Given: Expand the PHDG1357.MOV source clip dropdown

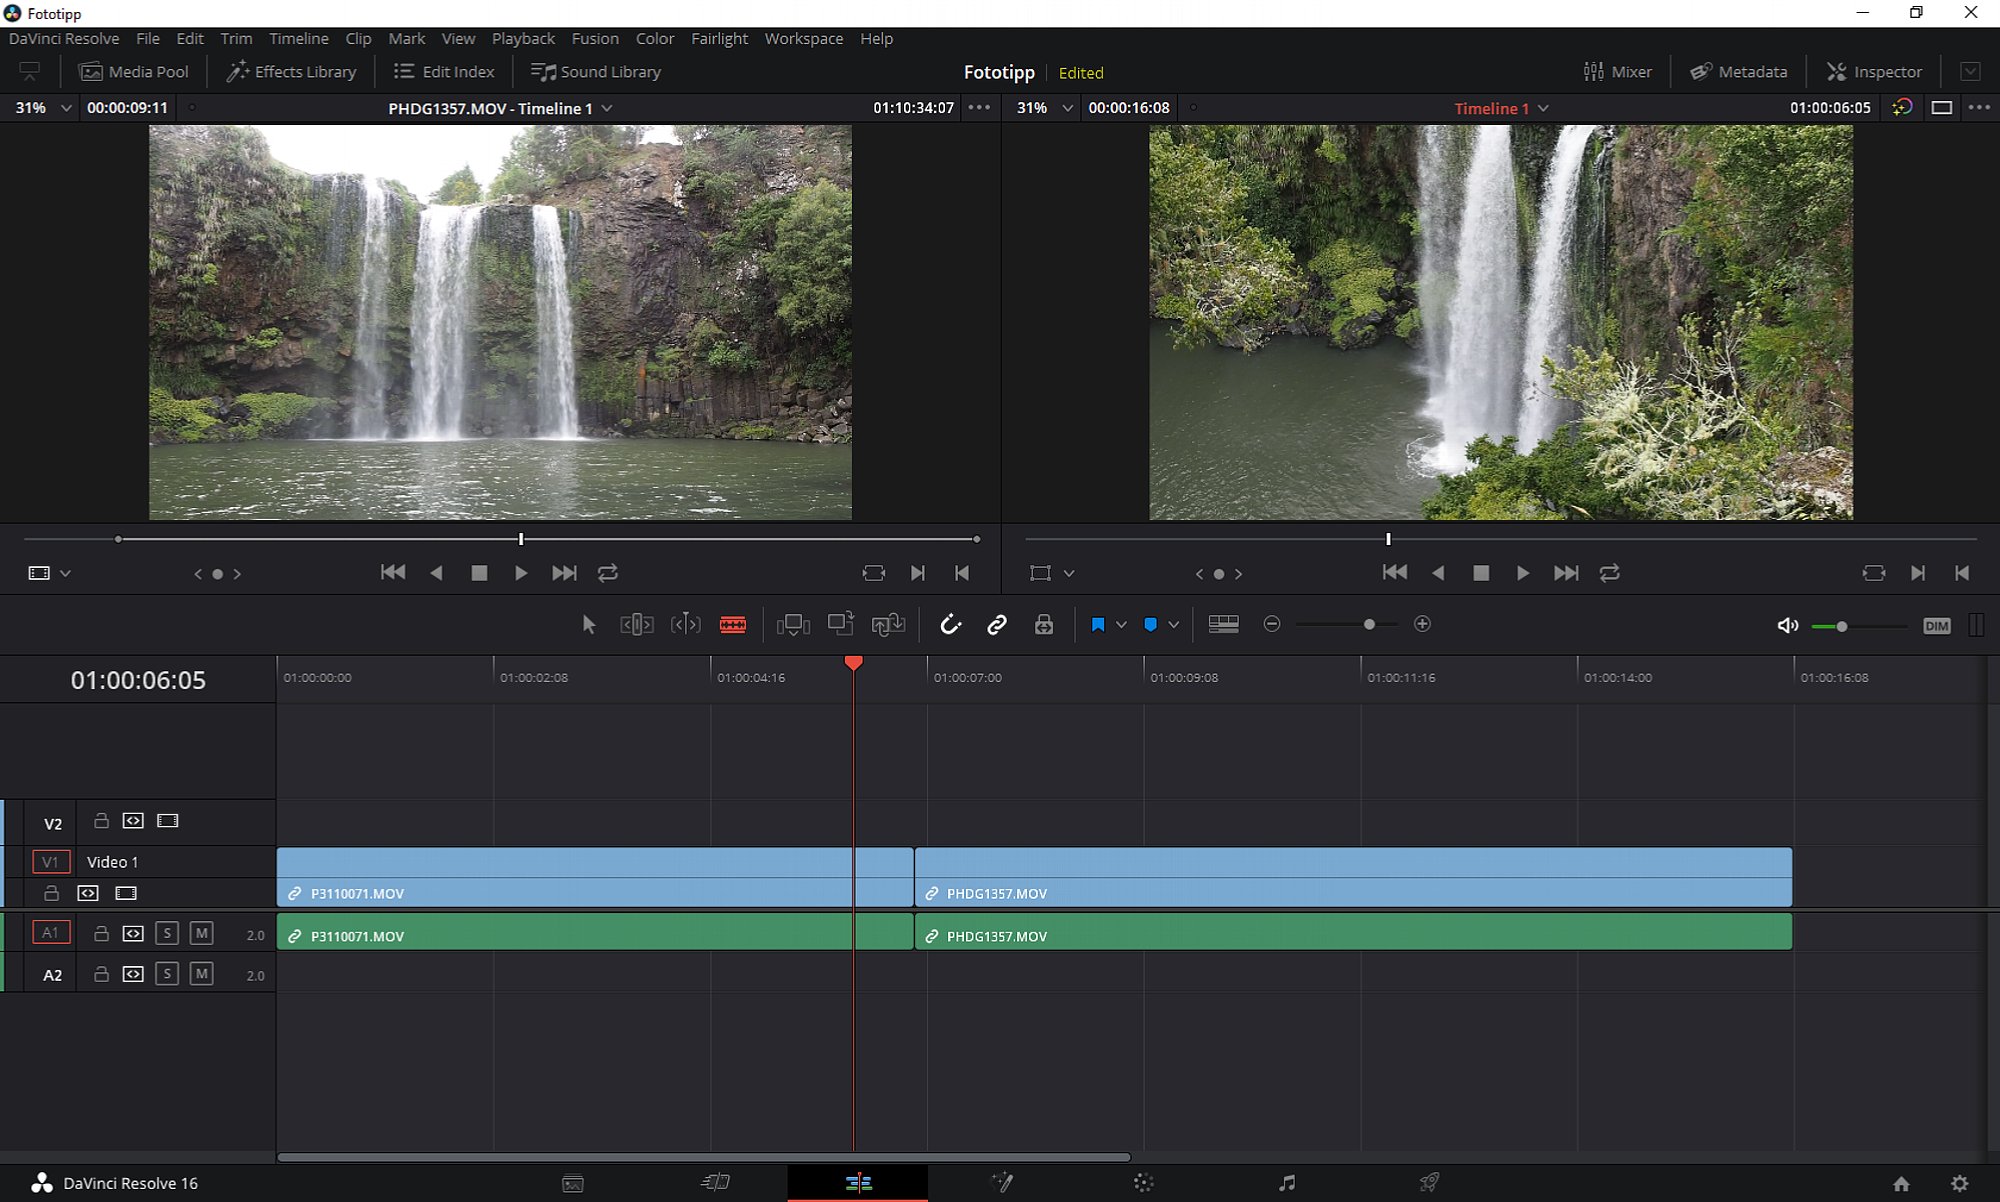Looking at the screenshot, I should pos(607,108).
